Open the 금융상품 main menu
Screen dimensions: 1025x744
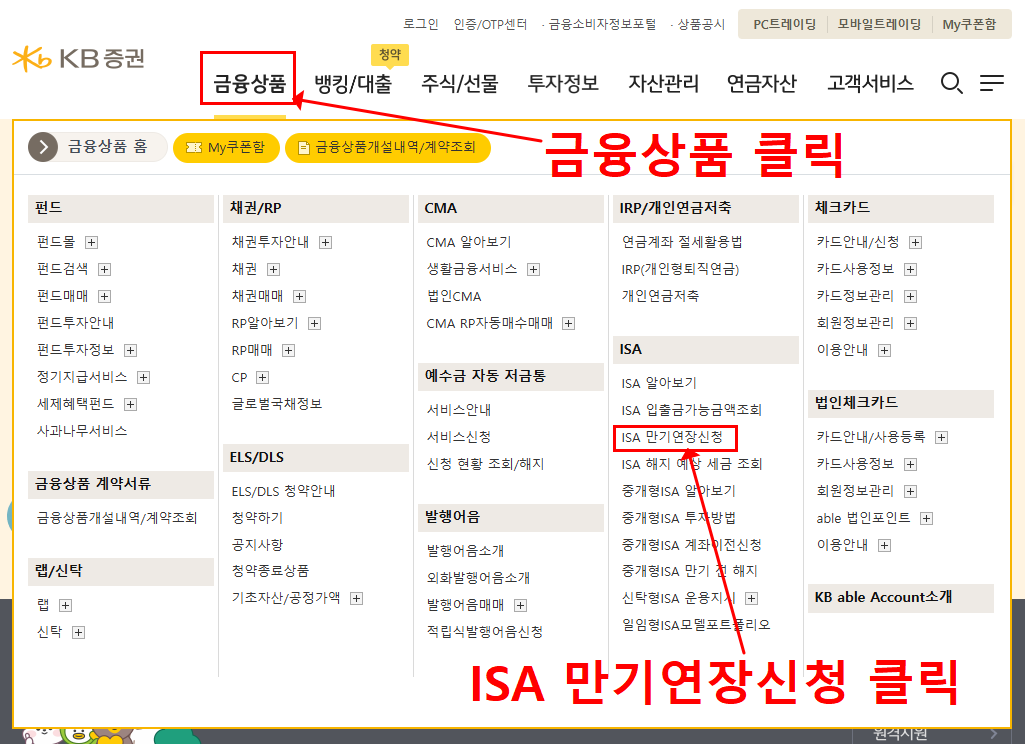coord(250,83)
